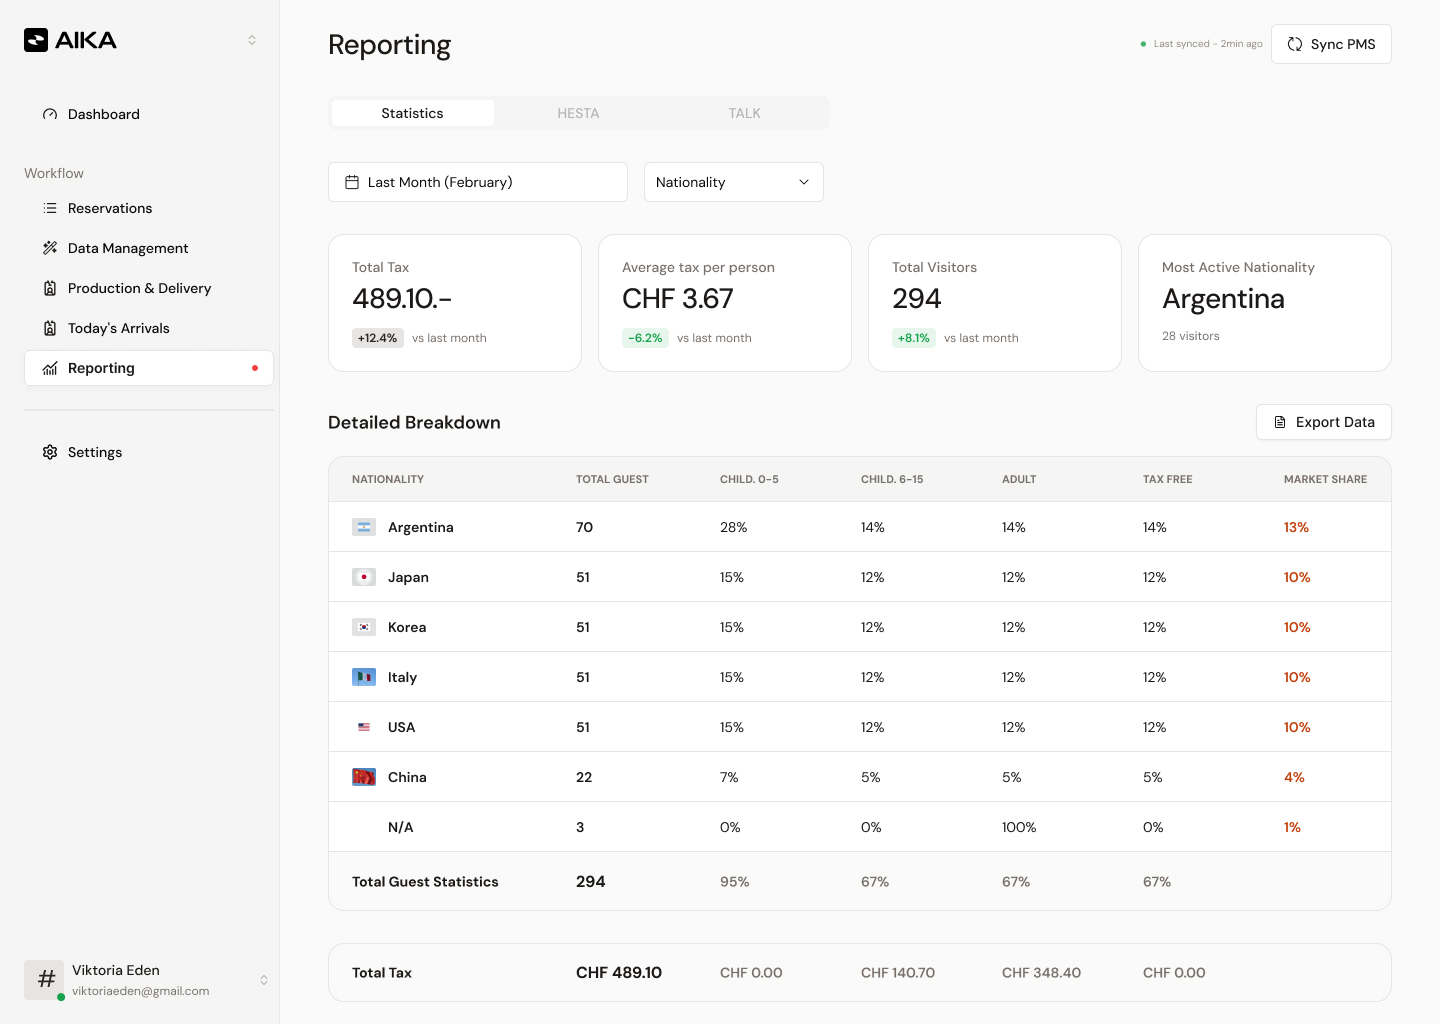Click the Most Active Nationality card value Argentina

1223,299
